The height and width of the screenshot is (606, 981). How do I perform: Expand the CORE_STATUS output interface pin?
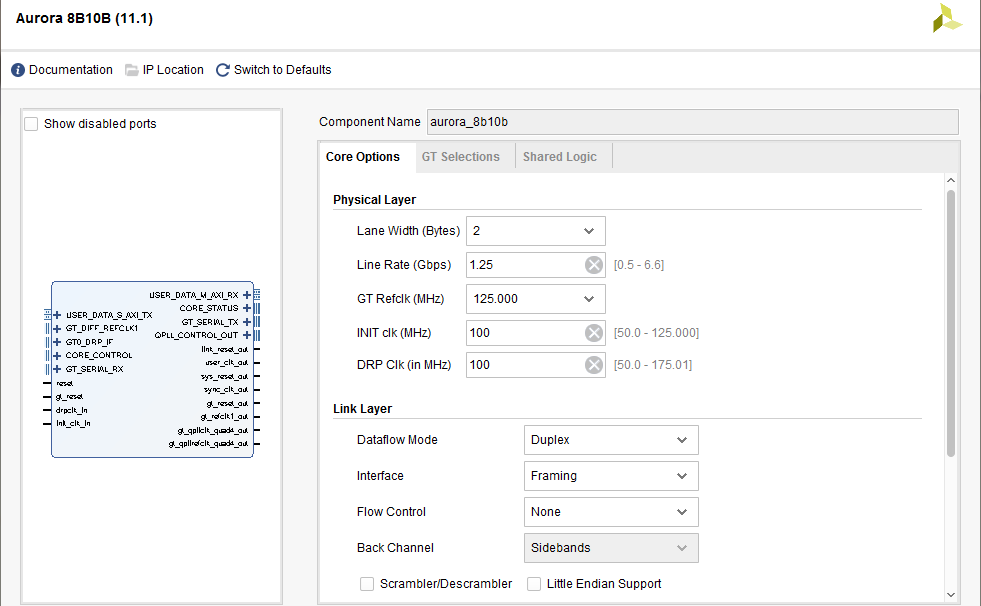[247, 308]
